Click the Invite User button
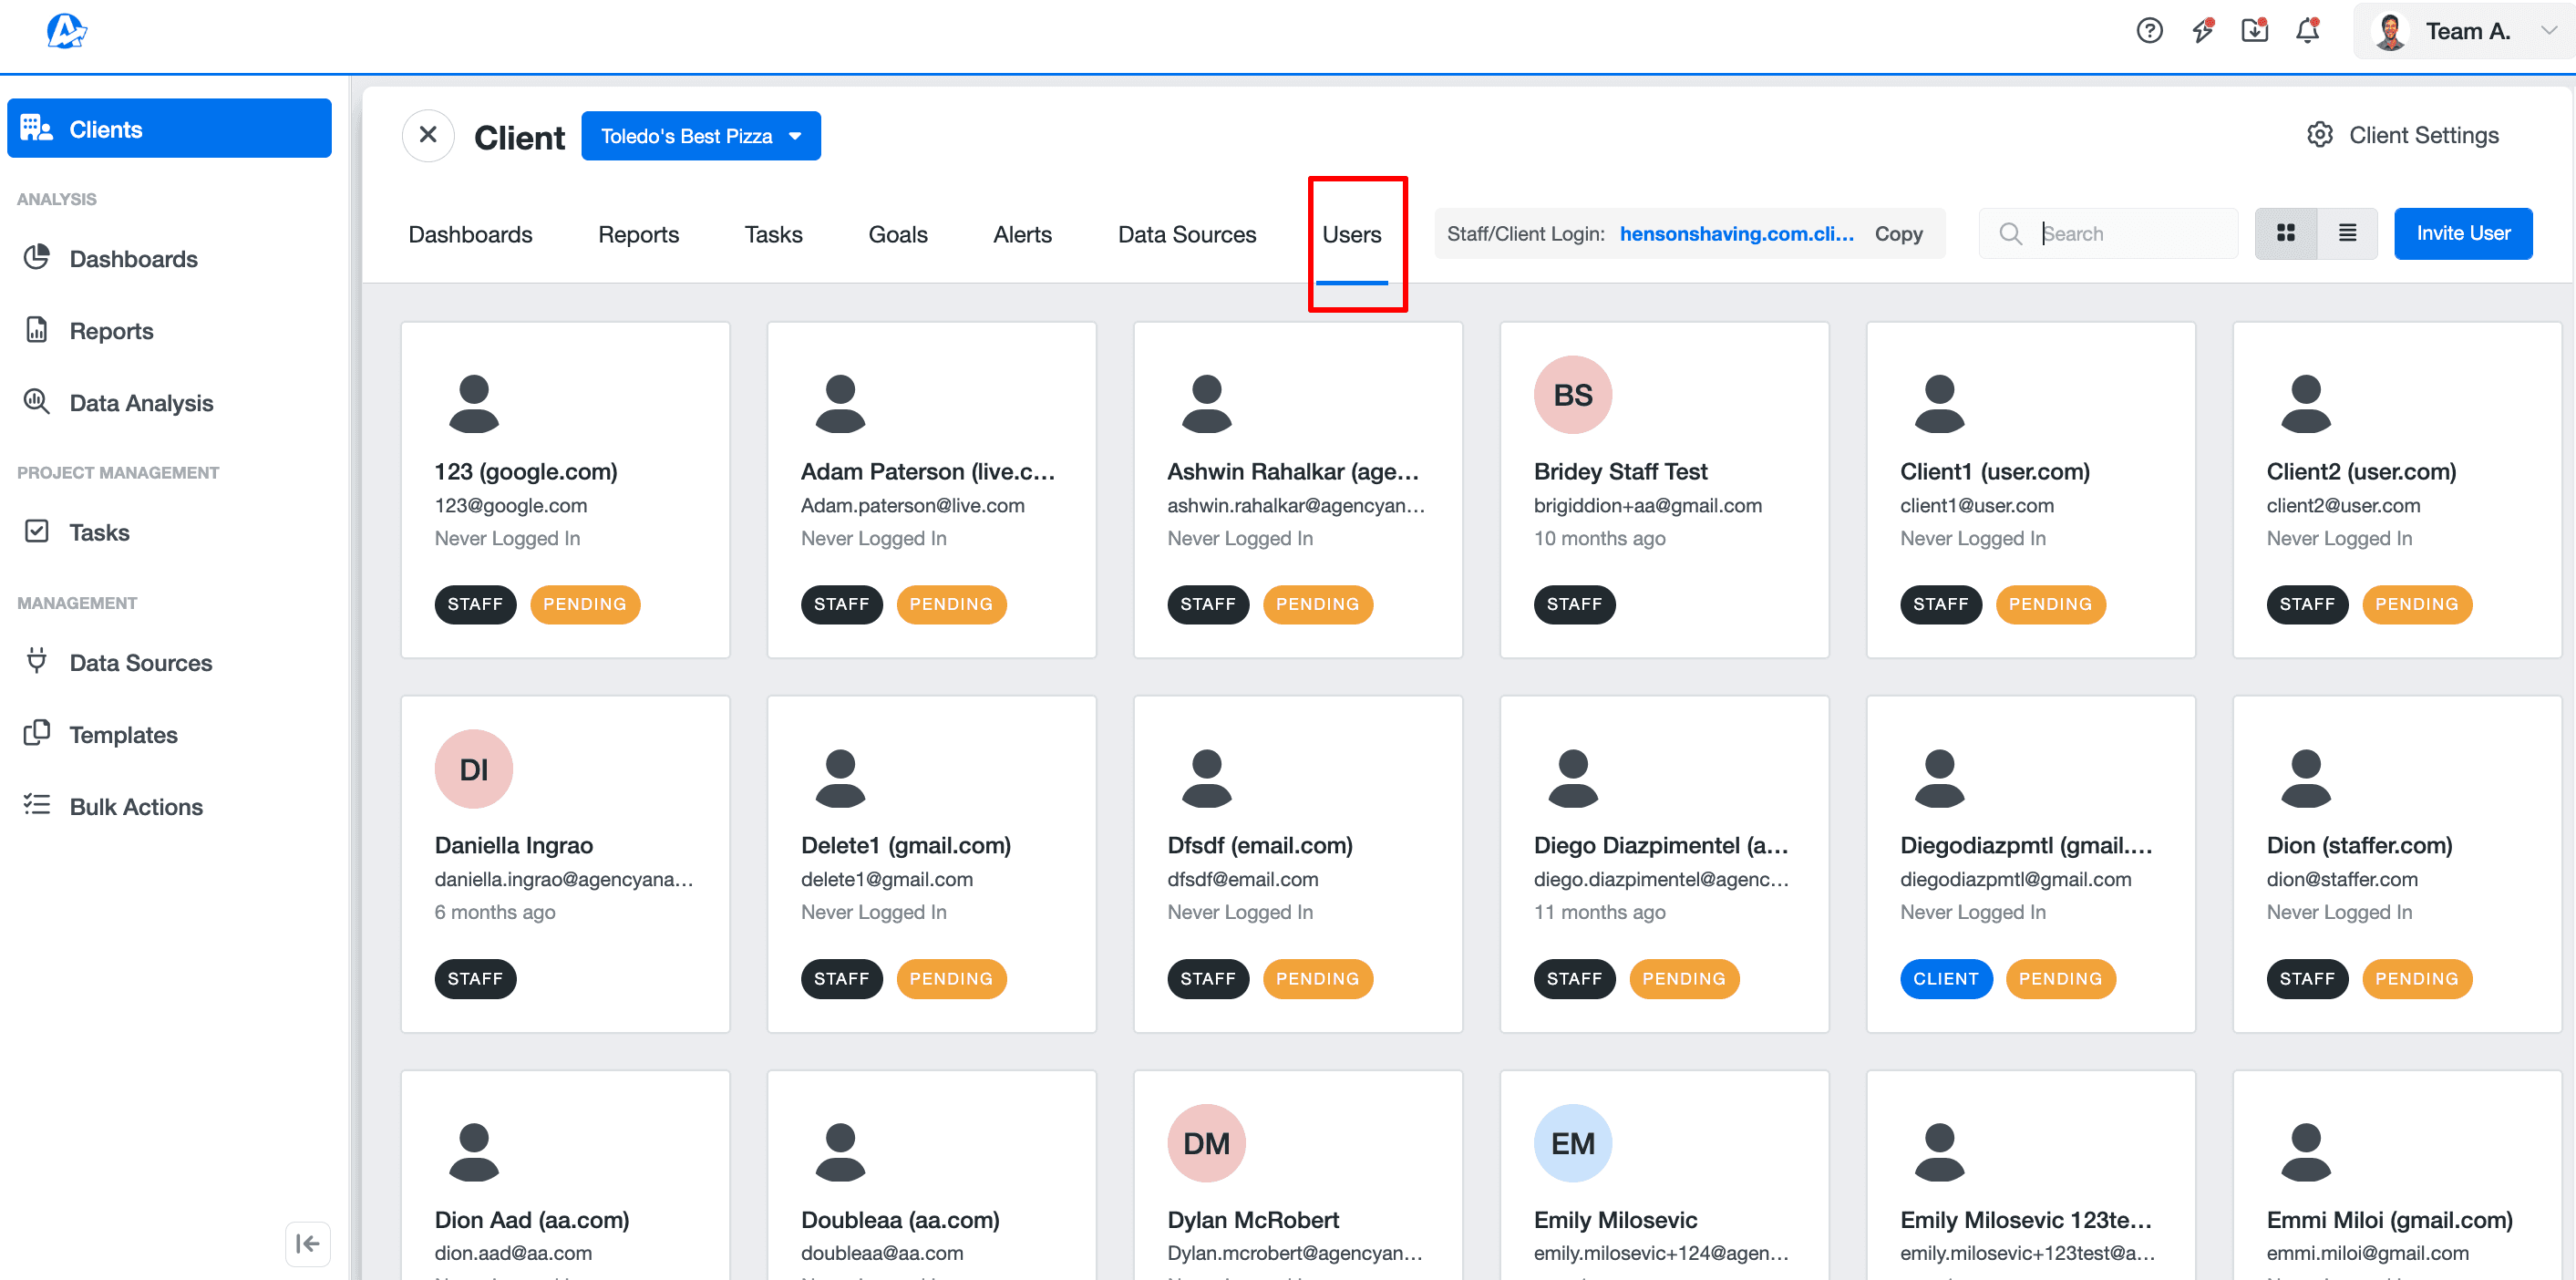Screen dimensions: 2576x1280 pos(2463,233)
